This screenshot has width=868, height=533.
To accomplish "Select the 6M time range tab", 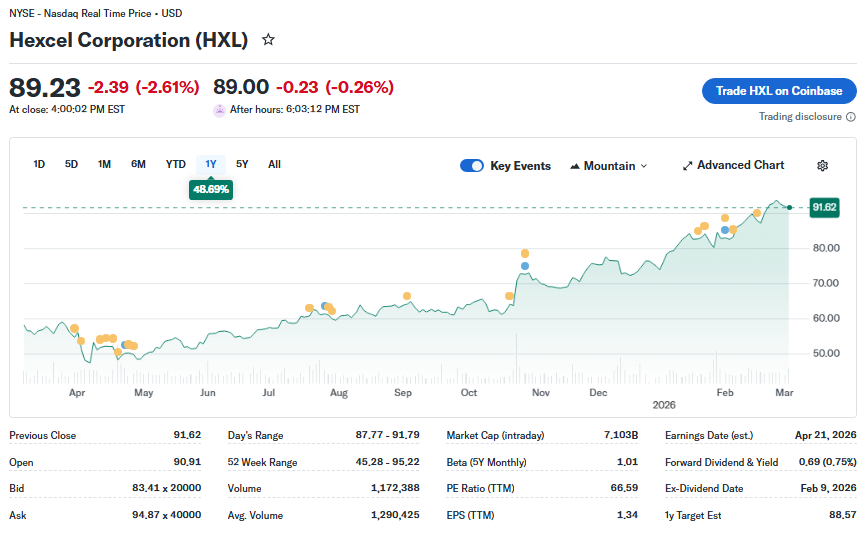I will point(138,164).
